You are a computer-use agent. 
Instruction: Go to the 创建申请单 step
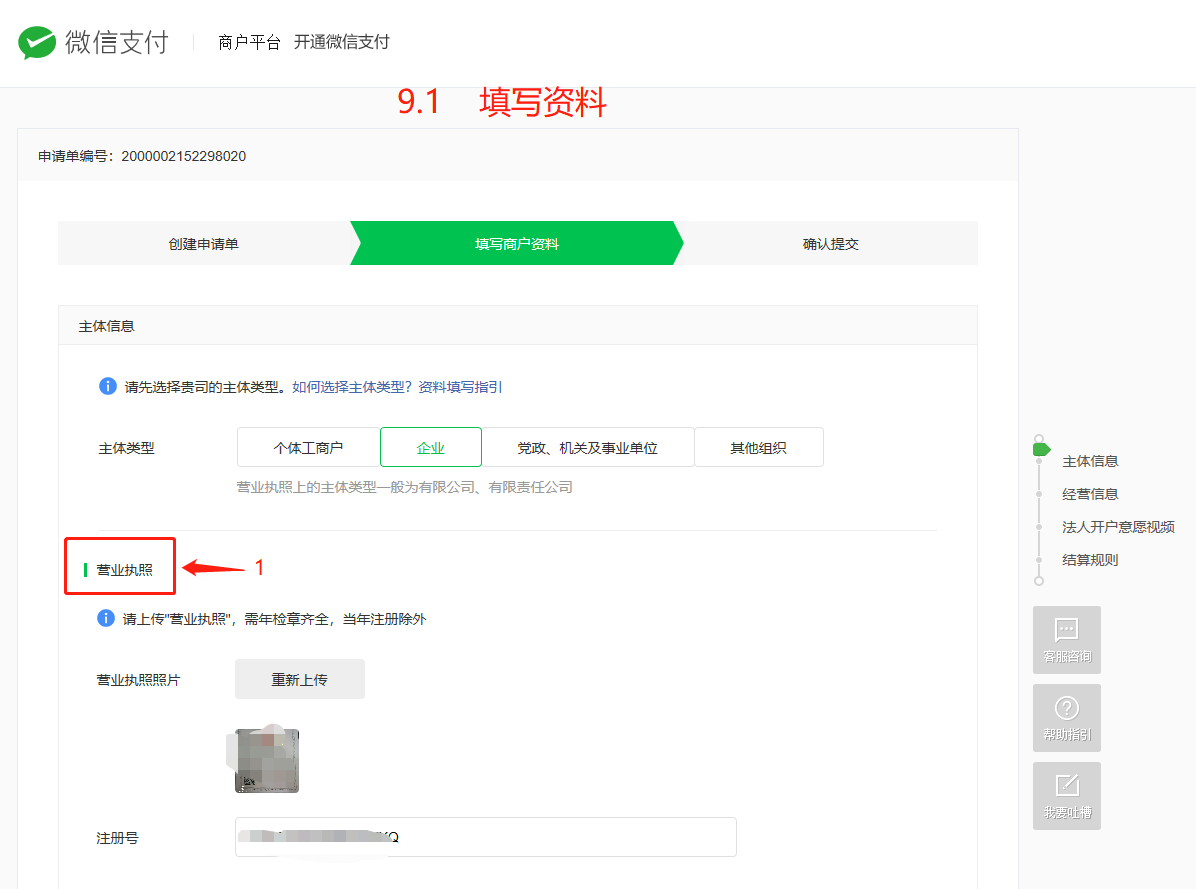203,244
